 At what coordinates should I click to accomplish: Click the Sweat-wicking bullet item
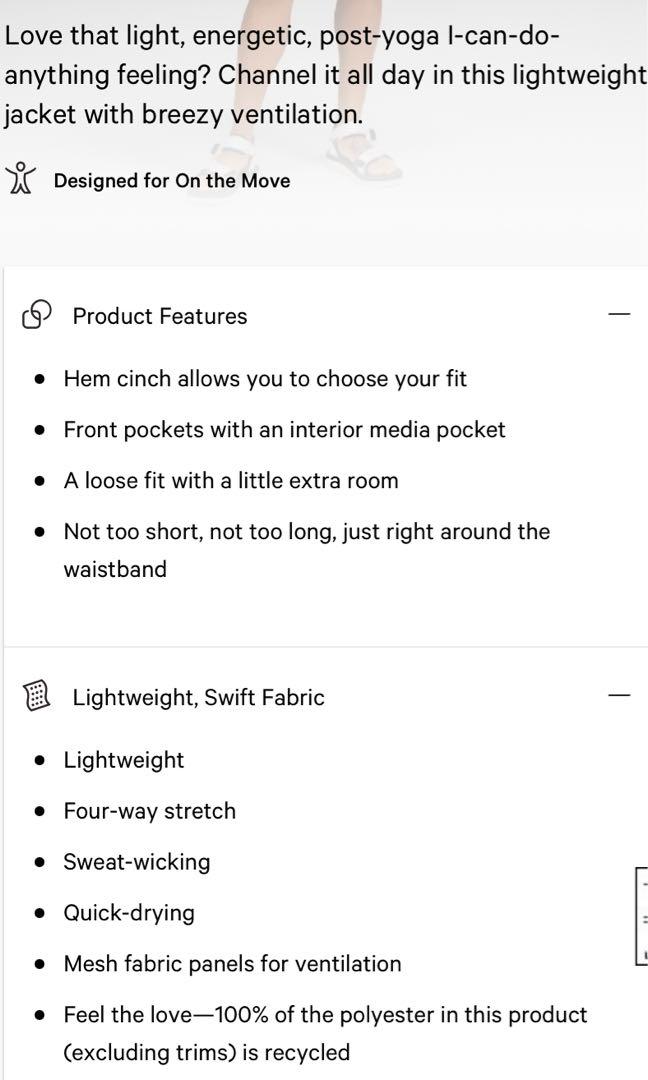pos(136,862)
